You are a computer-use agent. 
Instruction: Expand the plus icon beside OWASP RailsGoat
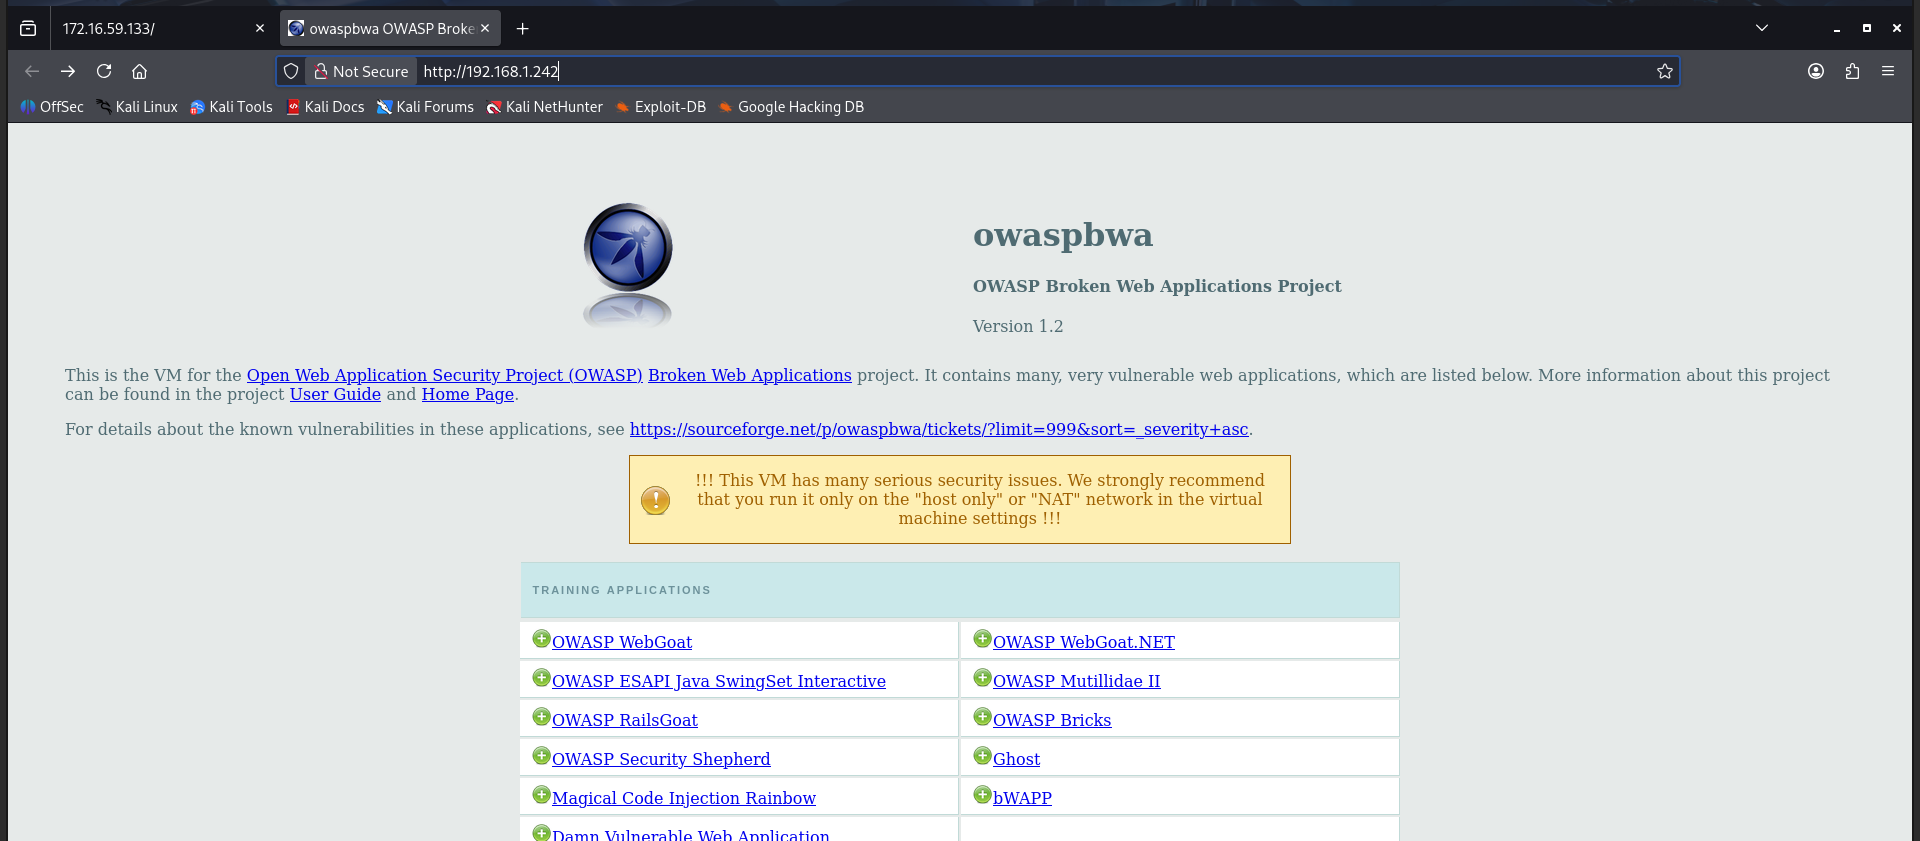click(x=541, y=716)
